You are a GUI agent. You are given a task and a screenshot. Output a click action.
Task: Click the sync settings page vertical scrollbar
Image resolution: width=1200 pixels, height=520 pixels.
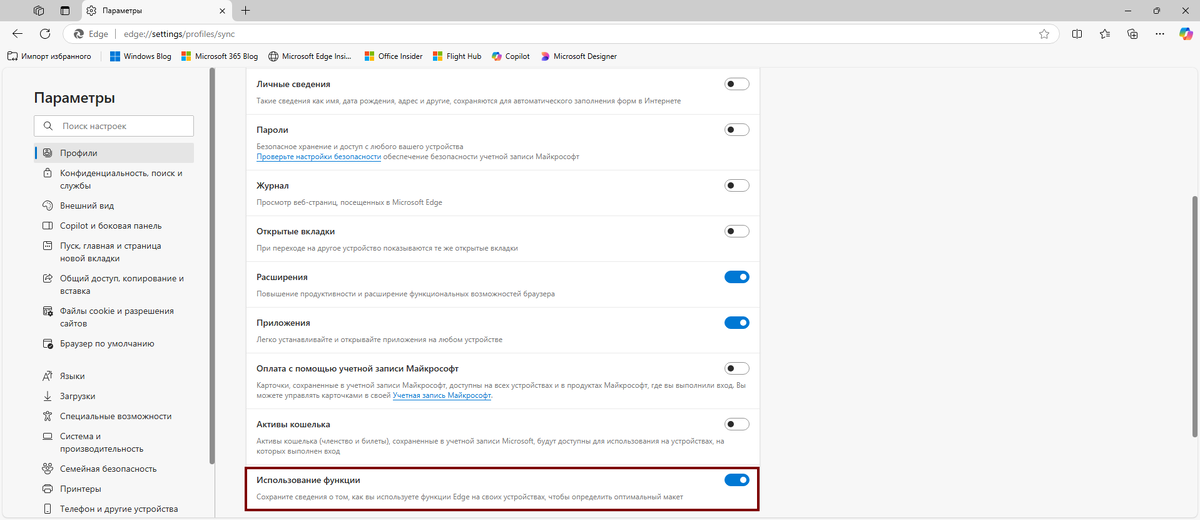tap(1195, 315)
